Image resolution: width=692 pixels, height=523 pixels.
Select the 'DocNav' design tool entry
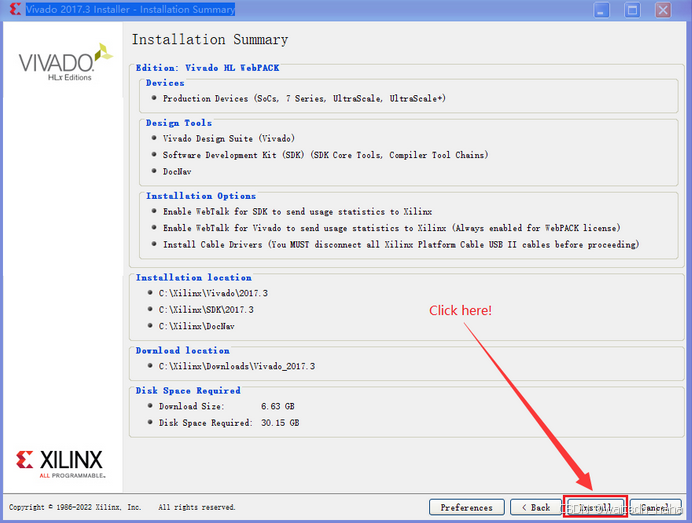[177, 172]
